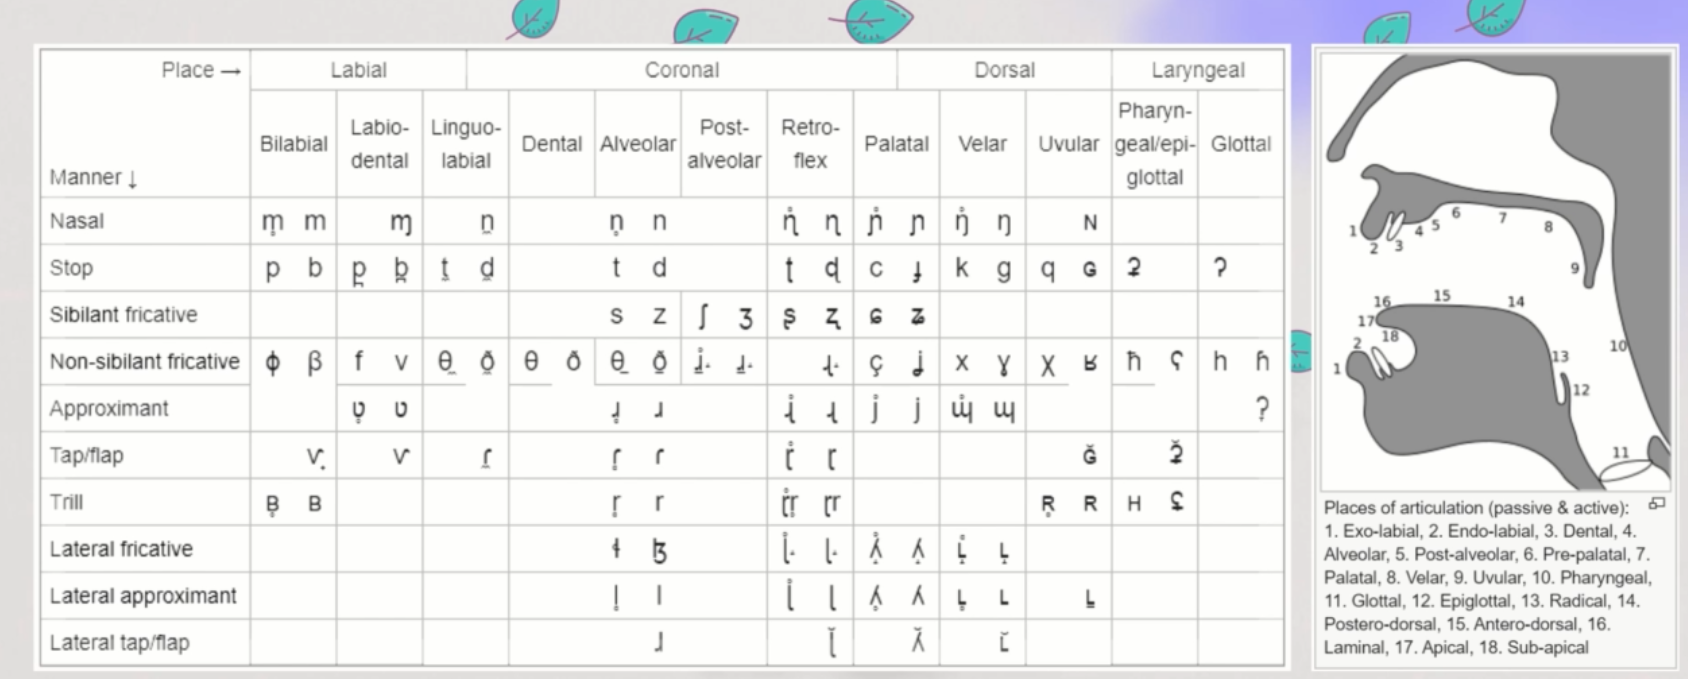Click the Post-alveolar column header
Screen dimensions: 1688x679
pyautogui.click(x=724, y=144)
